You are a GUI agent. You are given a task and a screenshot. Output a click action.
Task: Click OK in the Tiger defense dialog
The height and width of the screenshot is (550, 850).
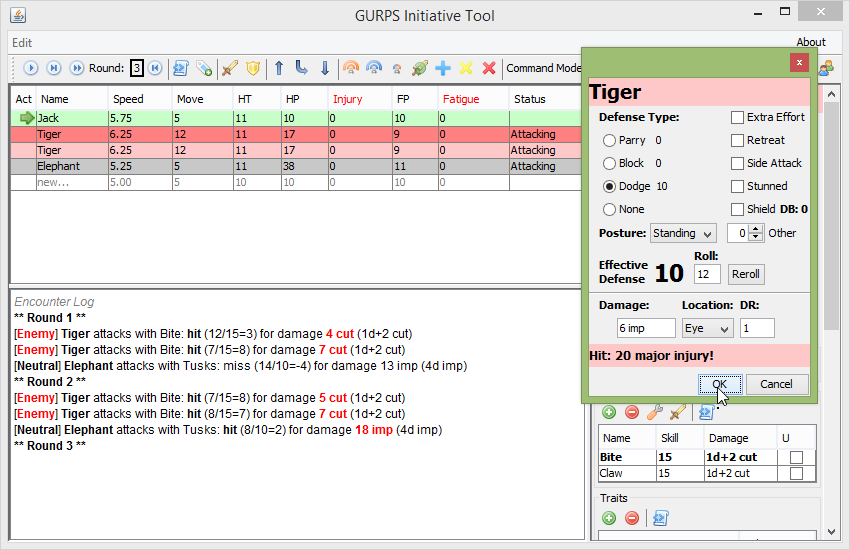click(720, 384)
